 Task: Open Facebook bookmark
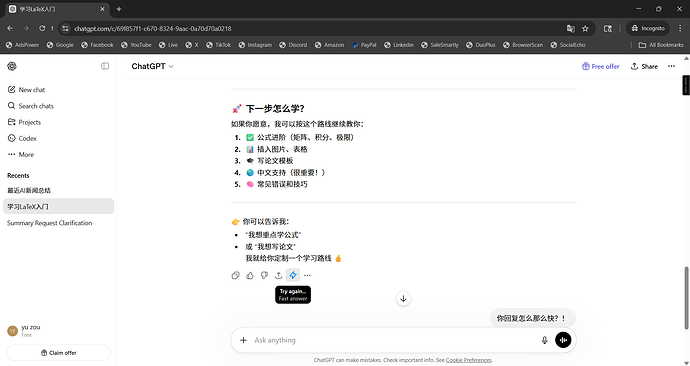click(x=97, y=45)
